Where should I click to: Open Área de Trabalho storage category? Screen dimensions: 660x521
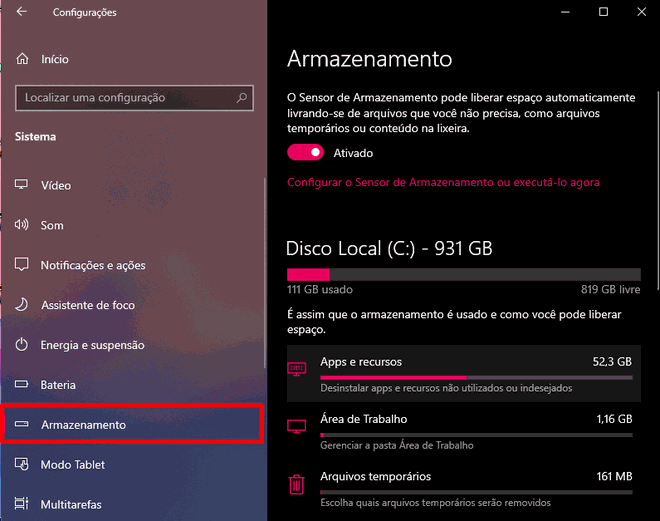coord(464,431)
